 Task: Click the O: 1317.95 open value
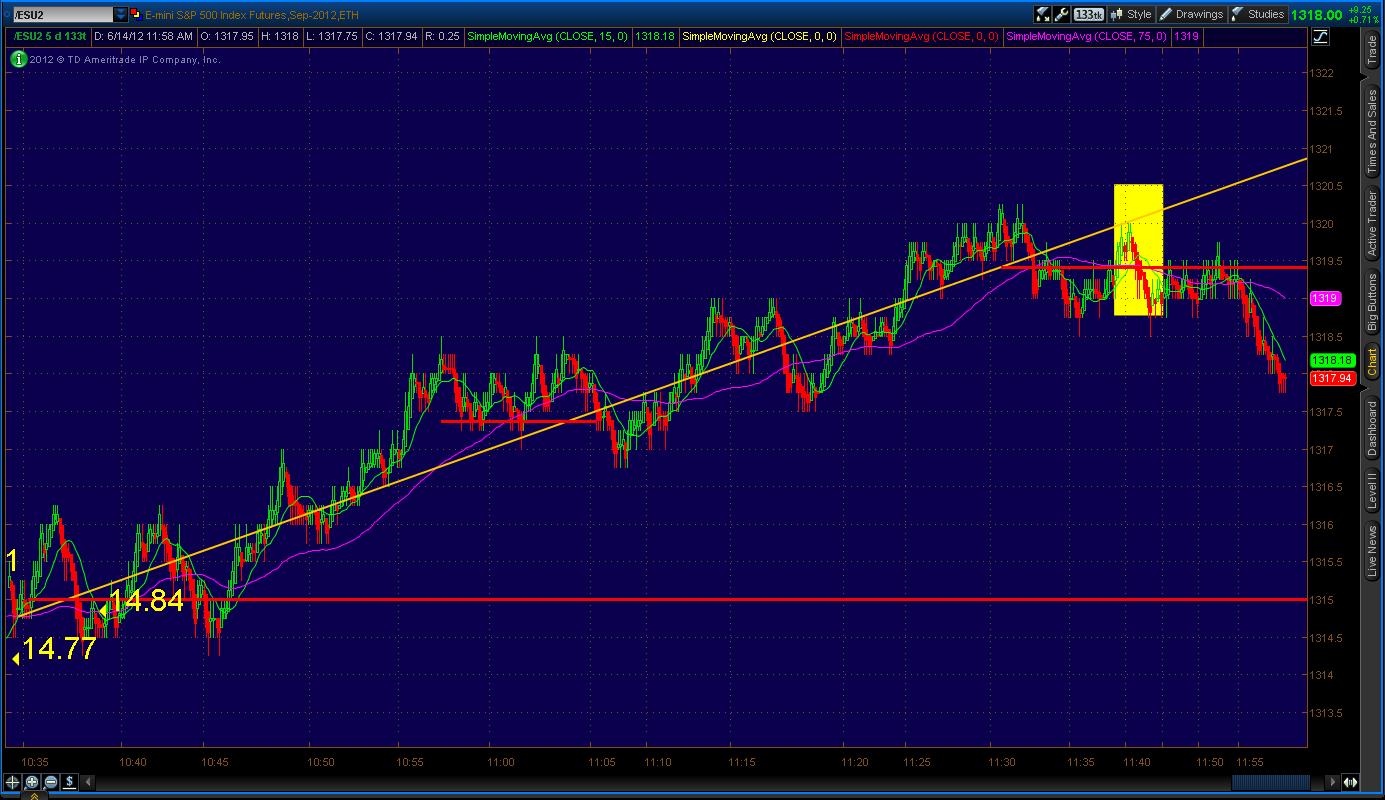coord(227,37)
